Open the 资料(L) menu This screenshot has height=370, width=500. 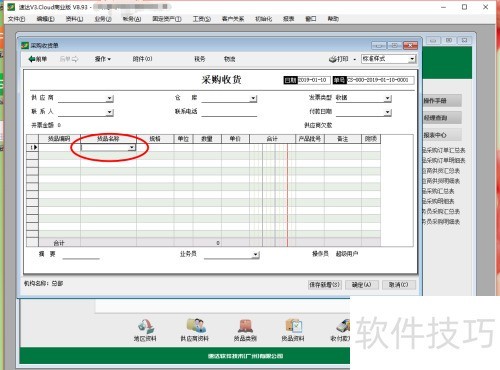(74, 19)
